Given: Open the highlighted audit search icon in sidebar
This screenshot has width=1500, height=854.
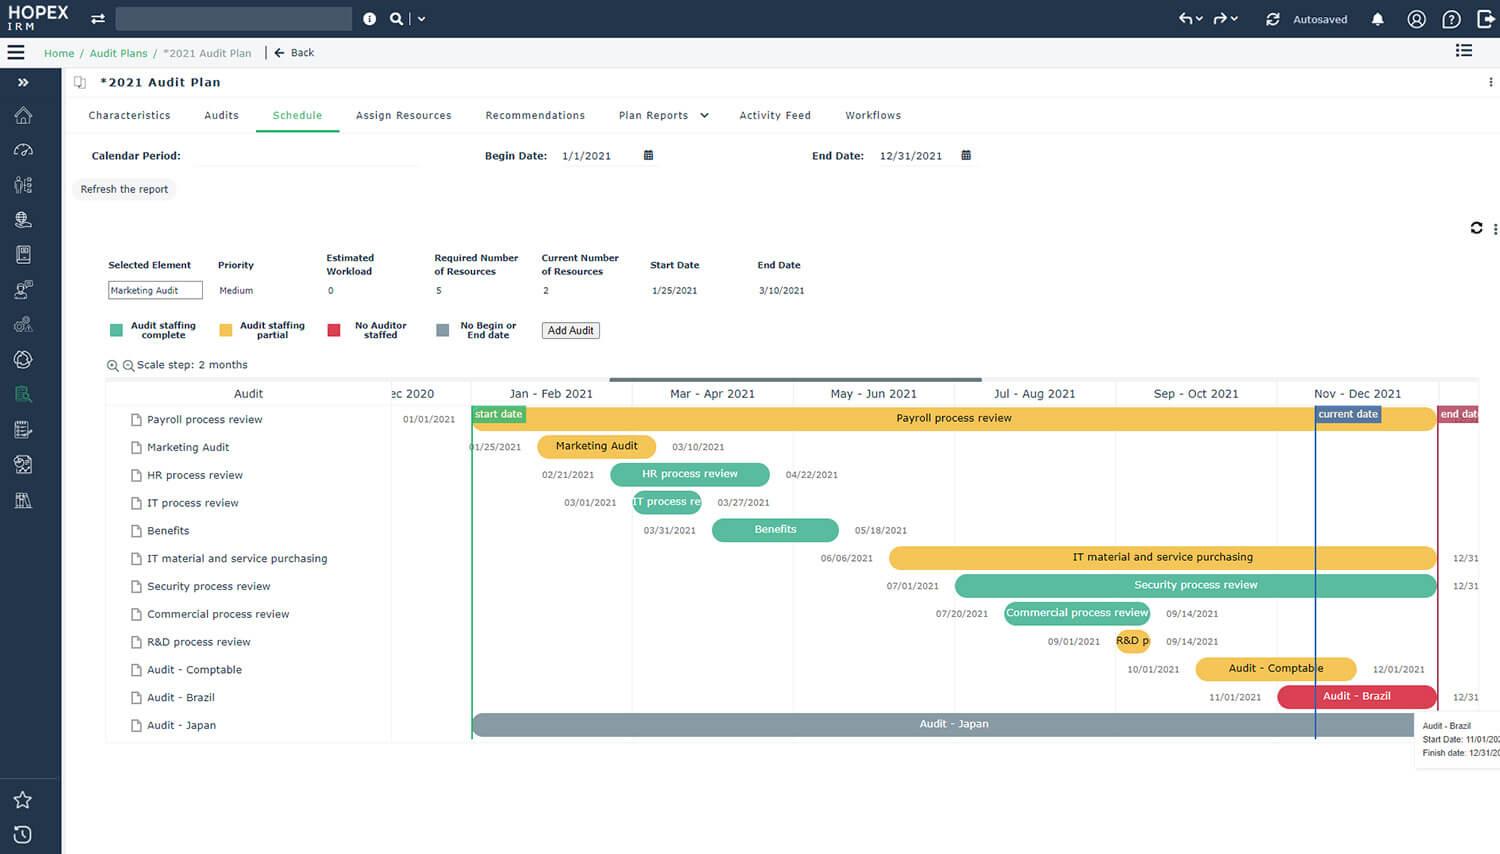Looking at the screenshot, I should click(x=23, y=394).
